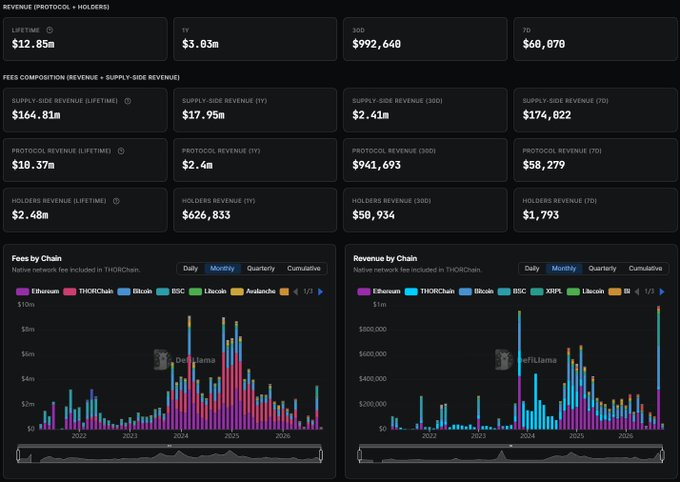
Task: Click holders revenue lifetime value $2.48m
Action: pos(30,215)
